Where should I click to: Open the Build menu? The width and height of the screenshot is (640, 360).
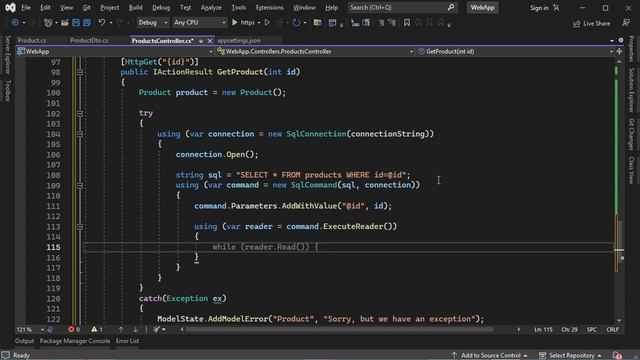coord(136,7)
